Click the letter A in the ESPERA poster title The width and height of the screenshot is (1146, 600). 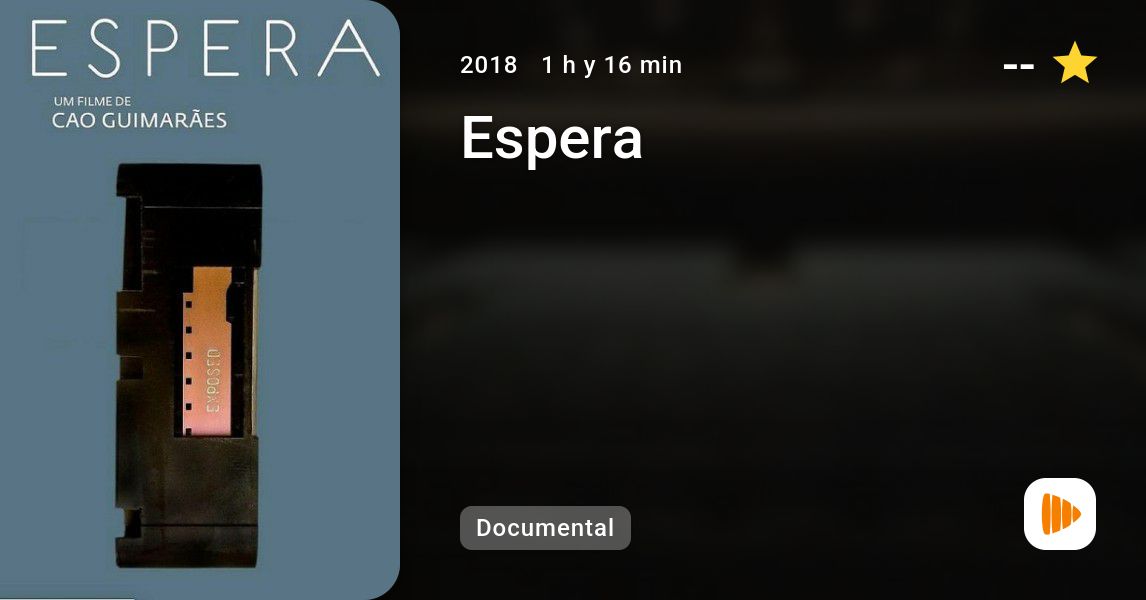(349, 49)
